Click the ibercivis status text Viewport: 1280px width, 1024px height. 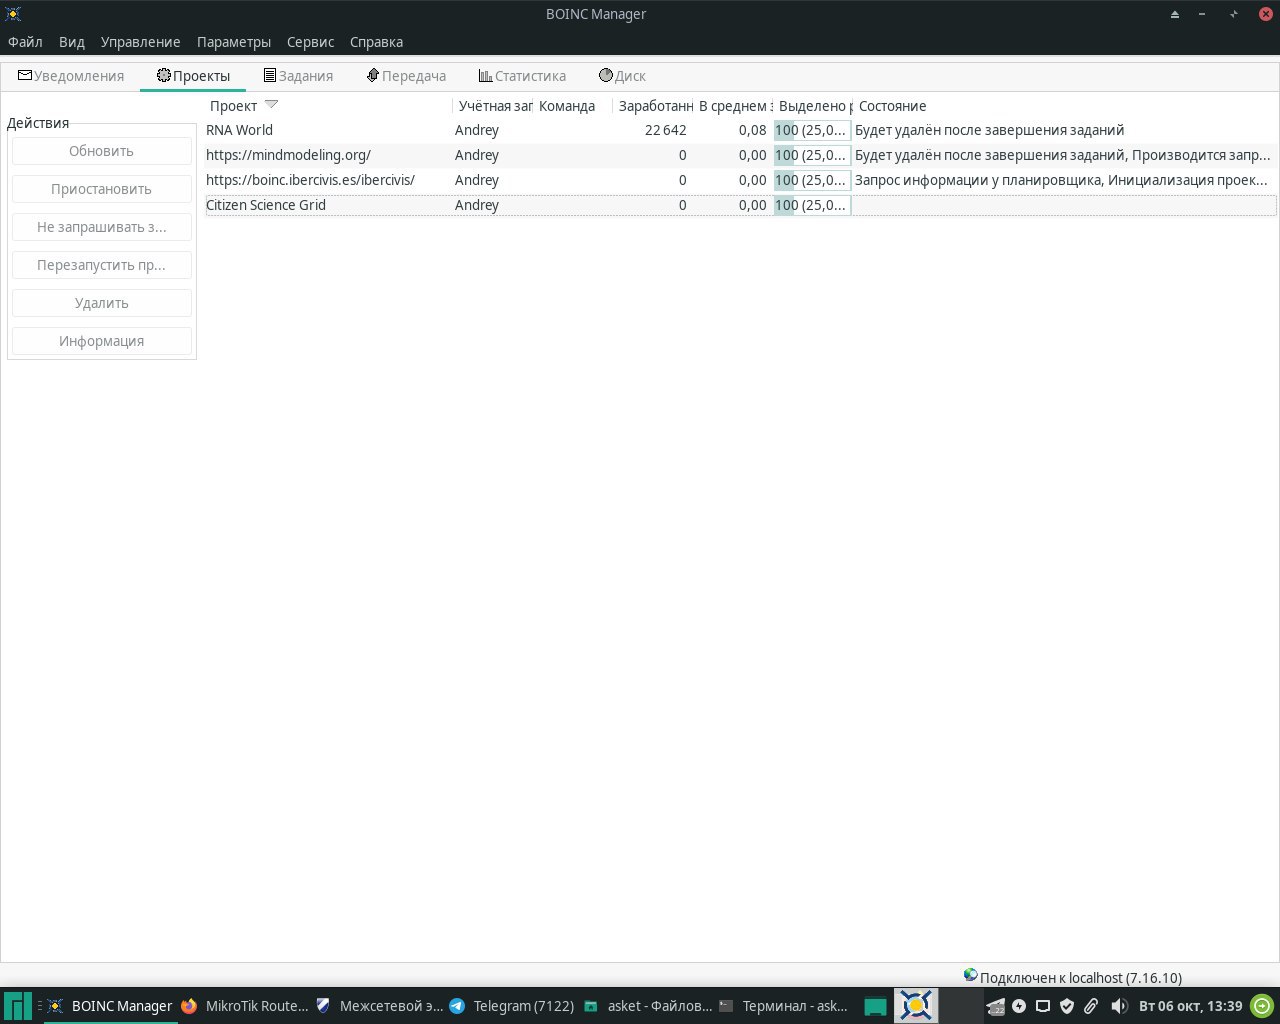(x=1062, y=180)
